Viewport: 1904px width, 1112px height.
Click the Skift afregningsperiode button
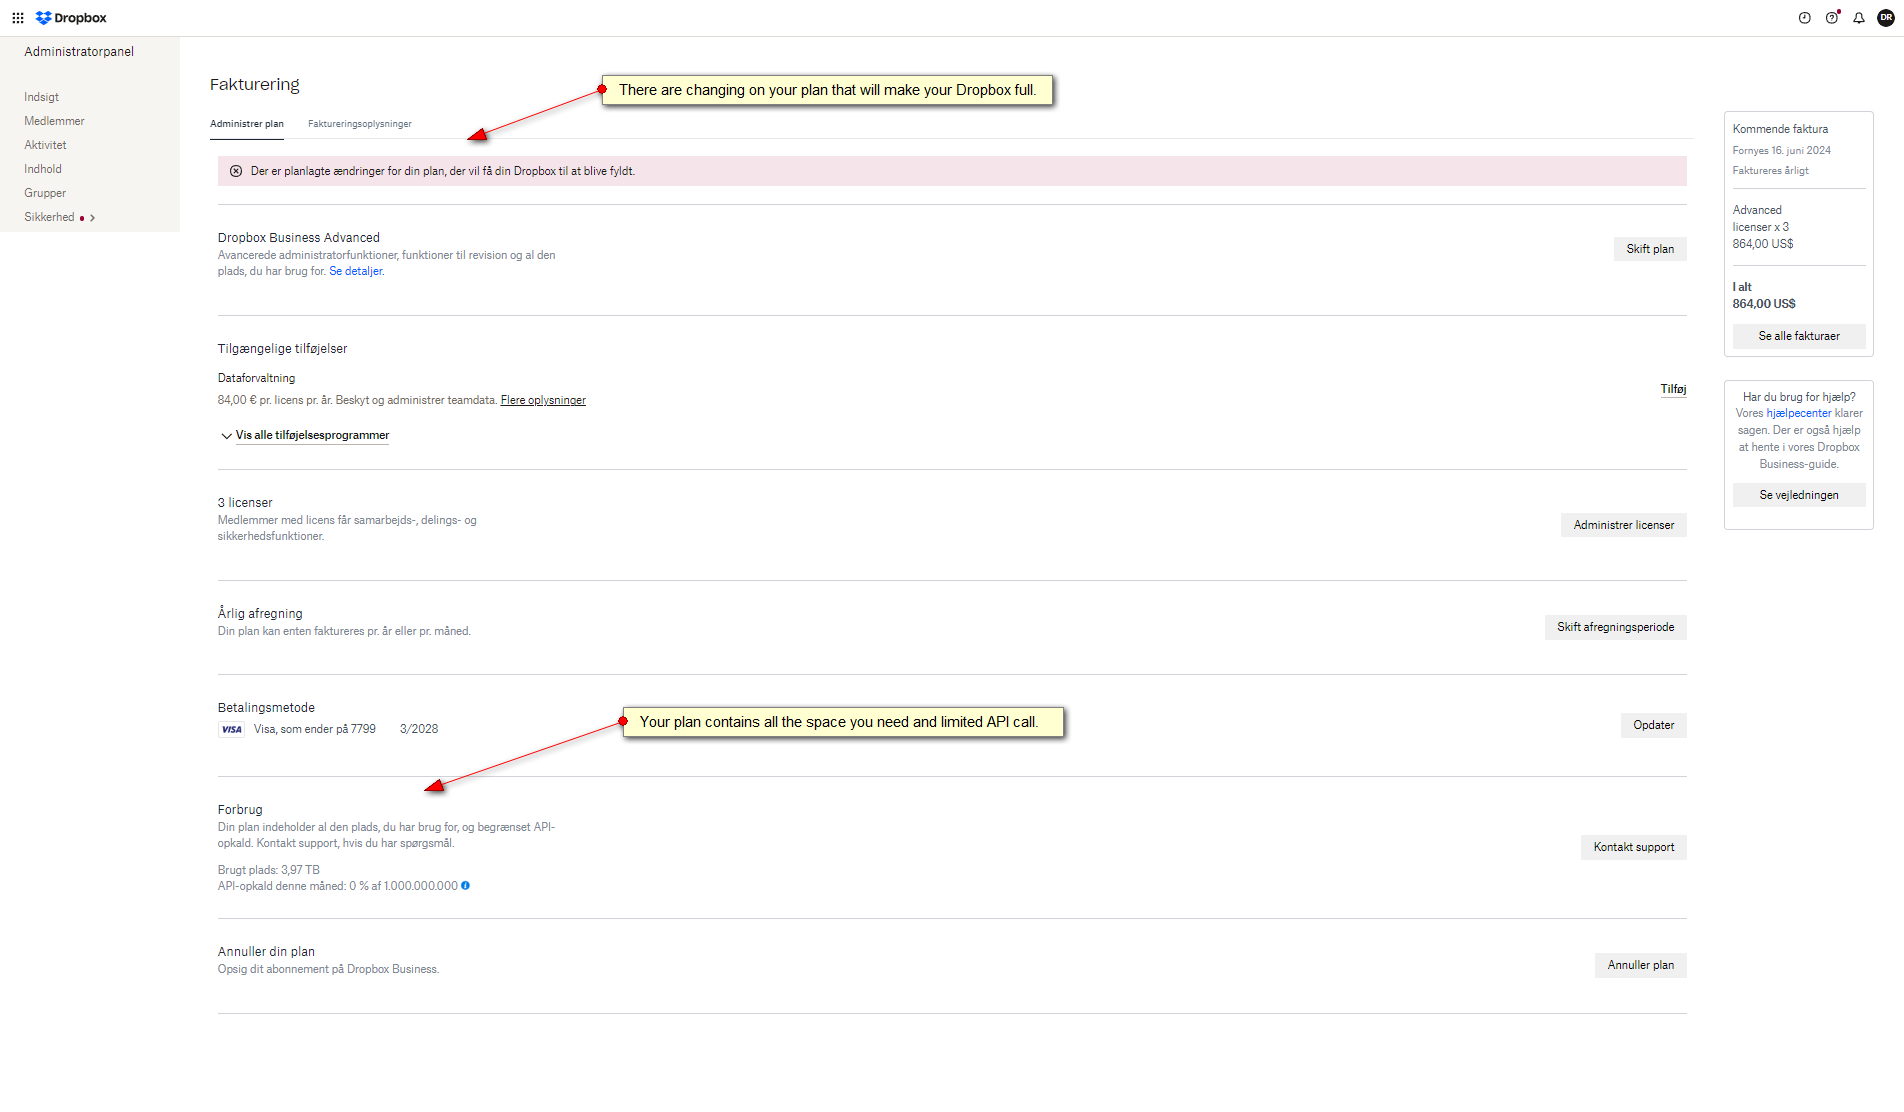pyautogui.click(x=1616, y=627)
